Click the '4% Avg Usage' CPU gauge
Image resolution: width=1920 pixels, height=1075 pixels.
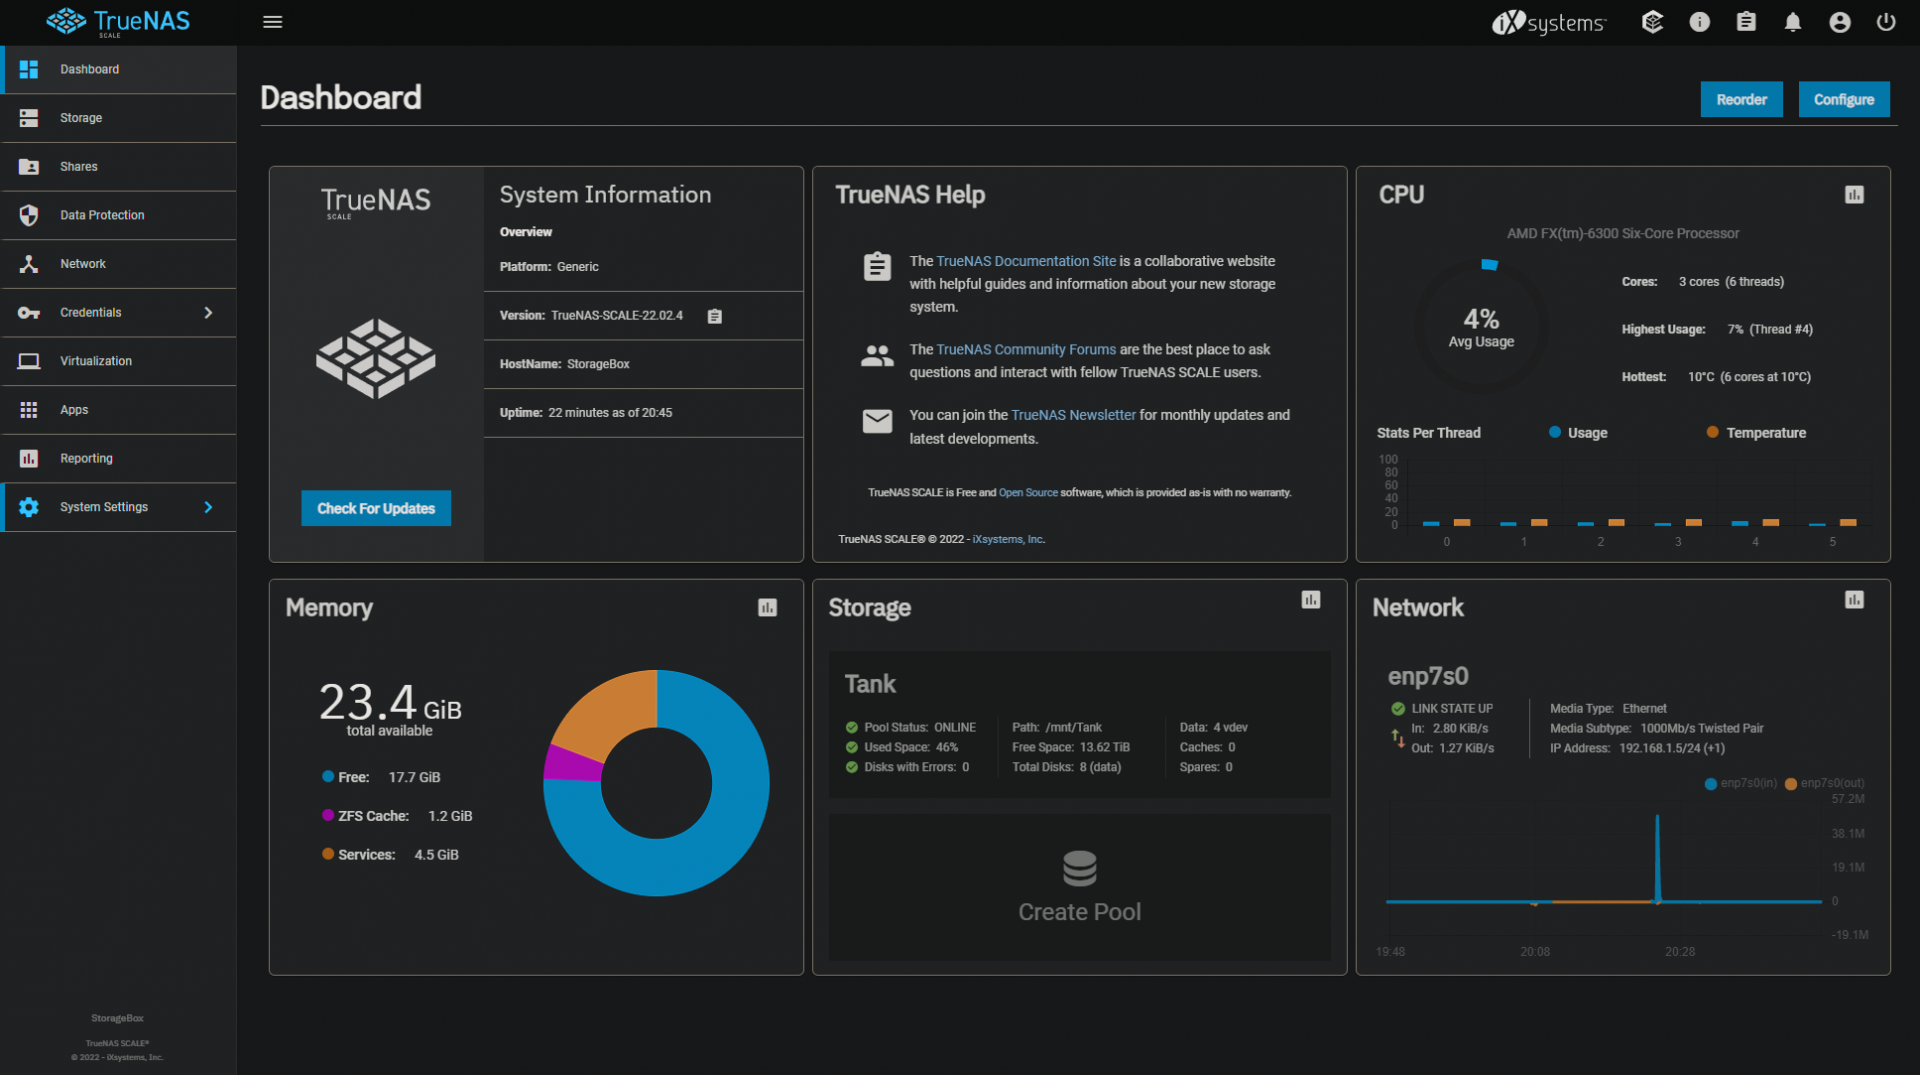1481,327
